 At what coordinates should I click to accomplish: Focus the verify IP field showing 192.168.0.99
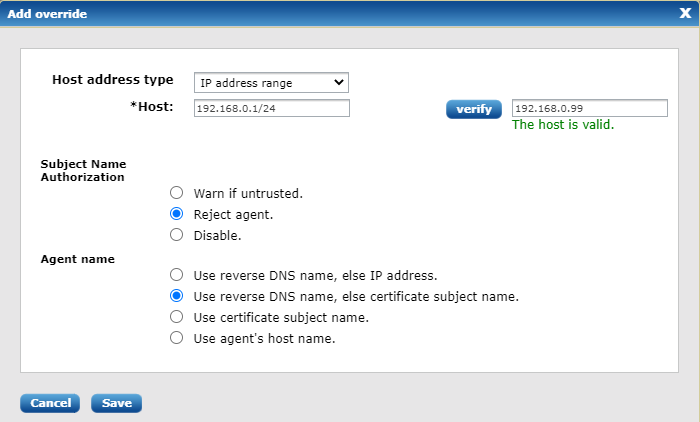[x=589, y=108]
